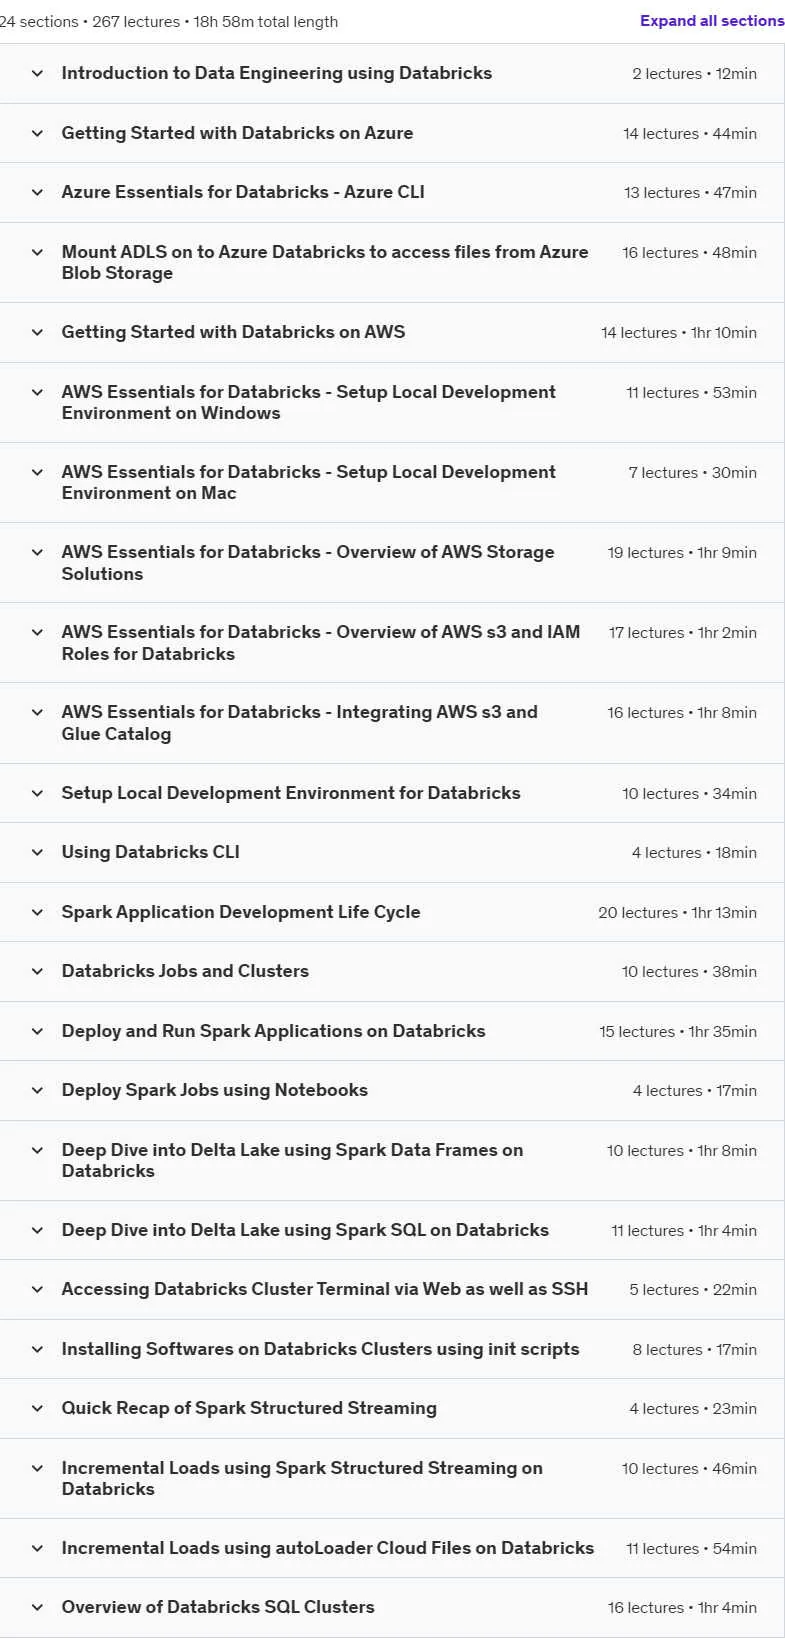
Task: Expand chevron for autoLoader Cloud Files section
Action: click(x=37, y=1548)
